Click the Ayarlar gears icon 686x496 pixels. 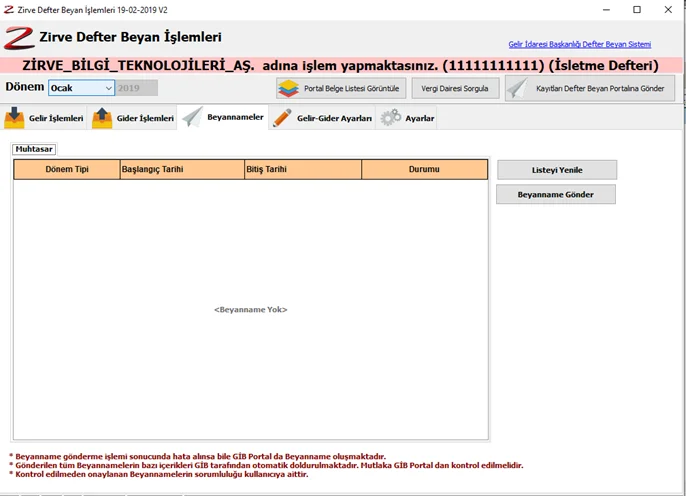[x=391, y=118]
